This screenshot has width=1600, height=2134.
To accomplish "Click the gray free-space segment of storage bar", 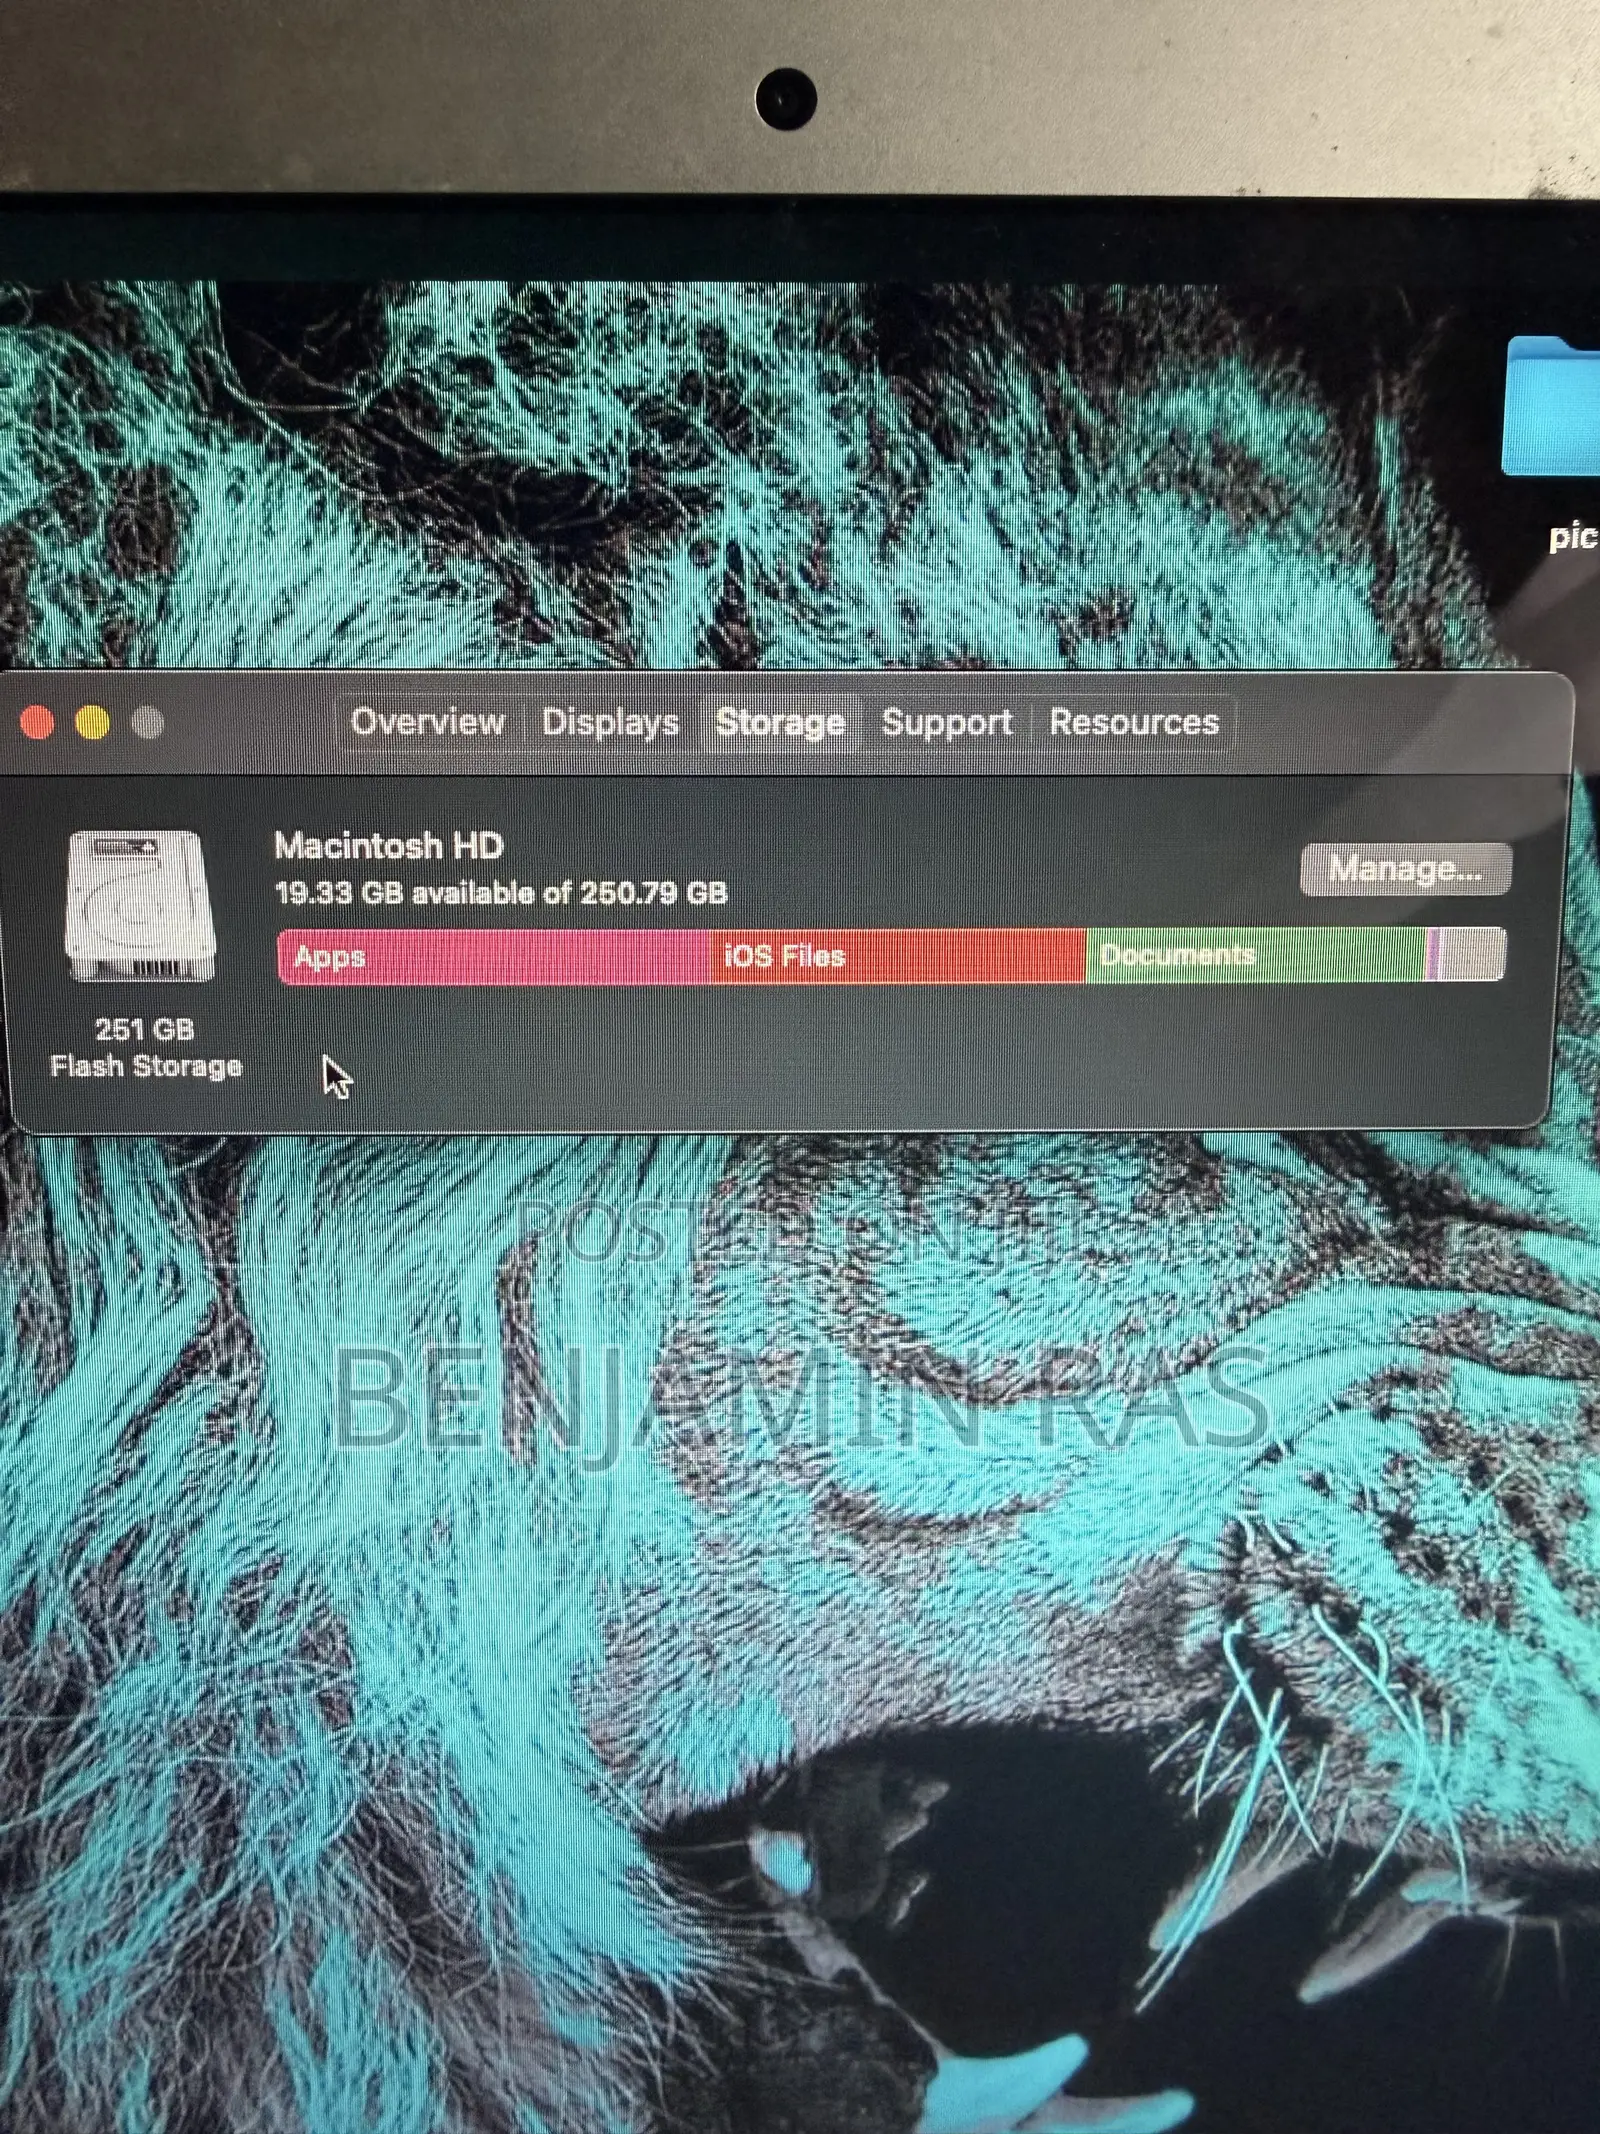I will coord(1474,954).
